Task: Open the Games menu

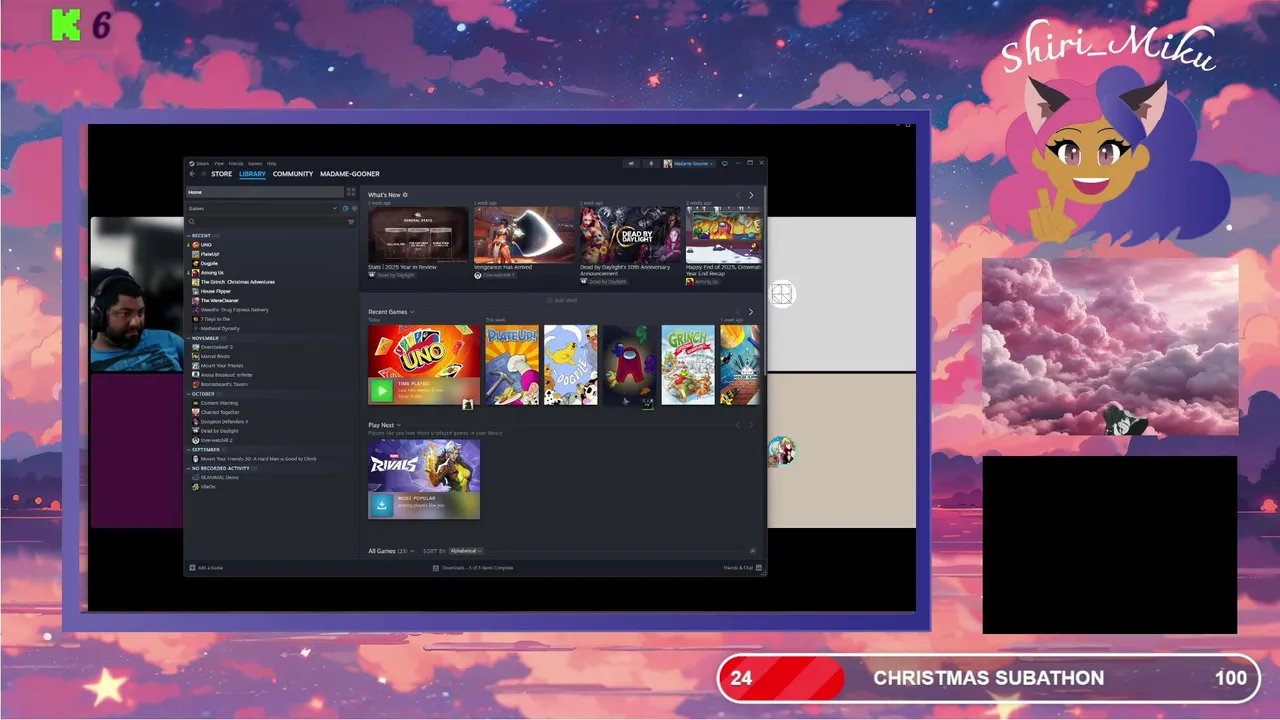Action: (x=255, y=164)
